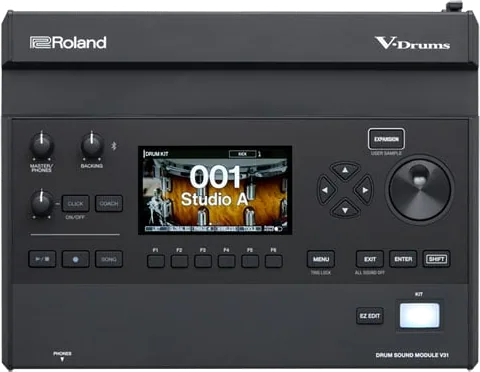Click the drum kit image on the display
This screenshot has width=480, height=372.
click(215, 192)
